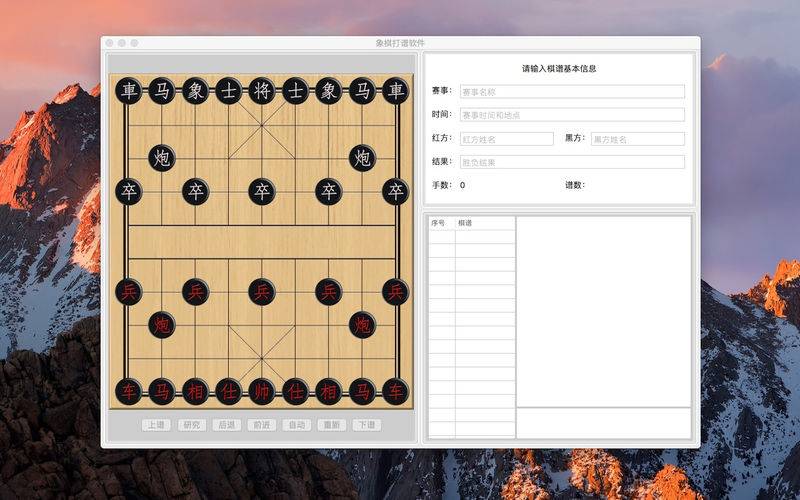Click the 研究 study button

(191, 425)
